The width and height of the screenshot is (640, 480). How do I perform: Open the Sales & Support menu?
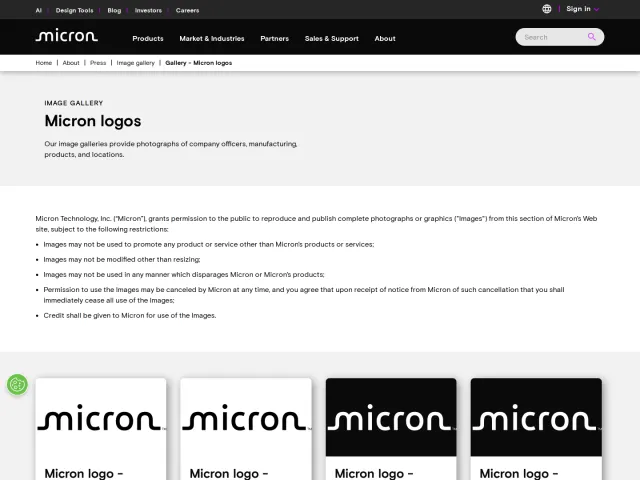tap(332, 38)
